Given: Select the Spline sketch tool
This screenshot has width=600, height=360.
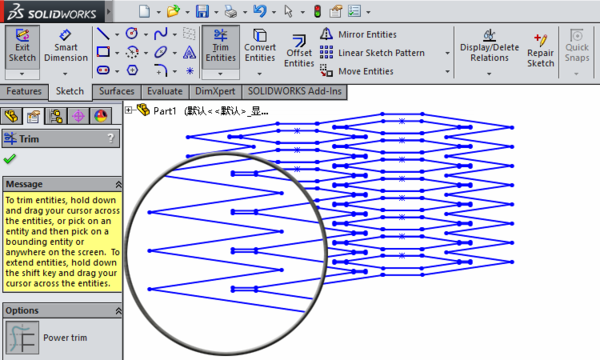Looking at the screenshot, I should [x=161, y=34].
